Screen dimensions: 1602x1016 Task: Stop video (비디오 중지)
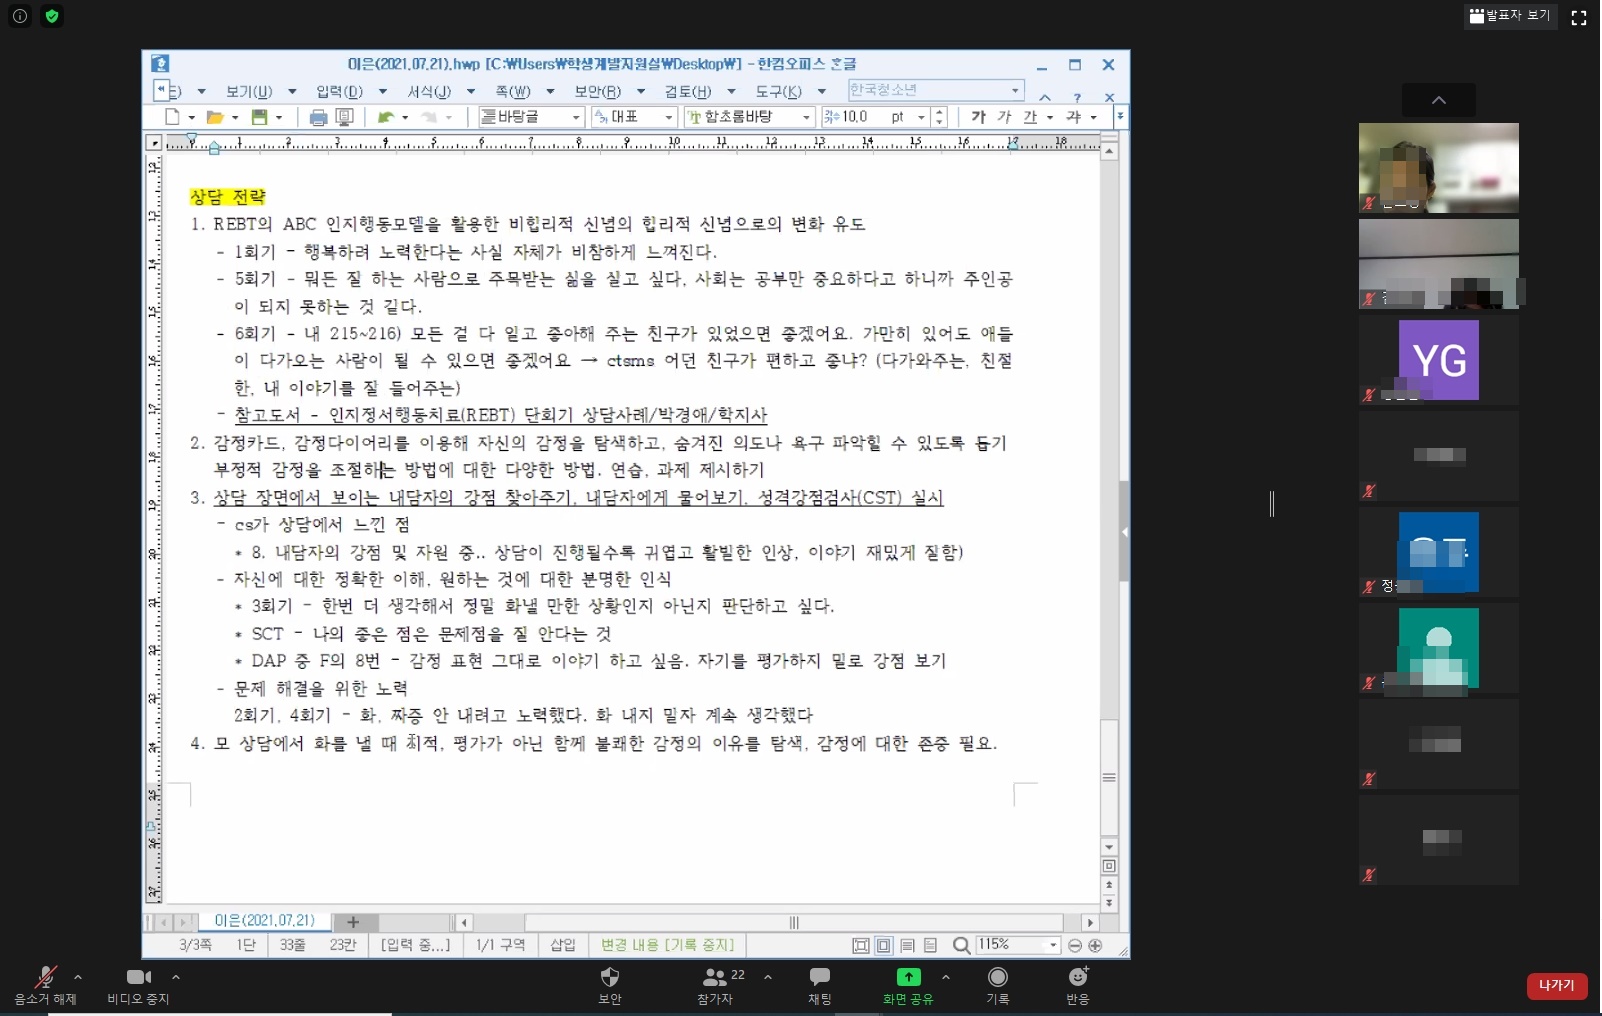point(139,985)
